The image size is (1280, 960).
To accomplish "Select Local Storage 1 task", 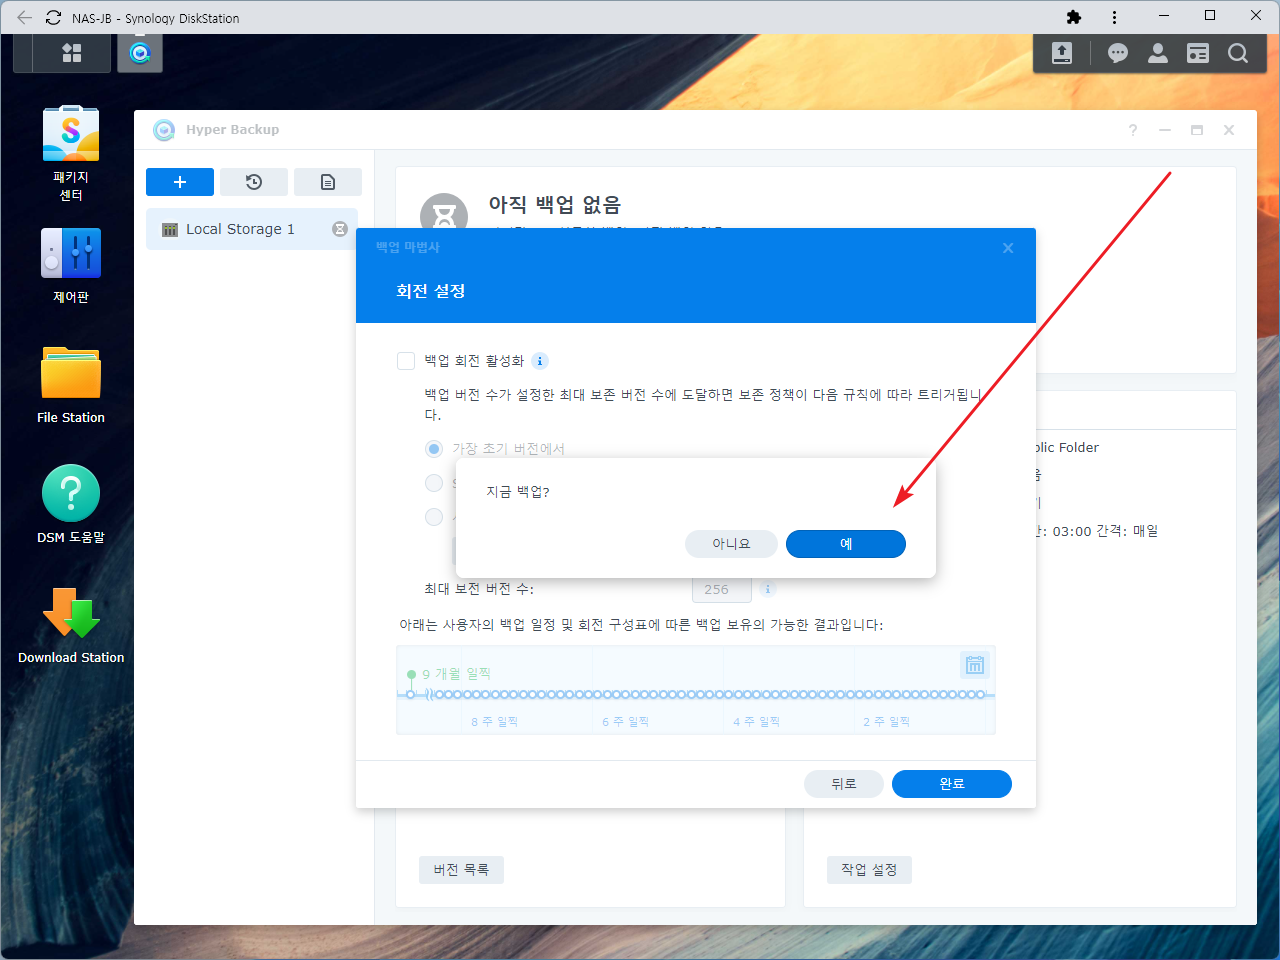I will 252,229.
